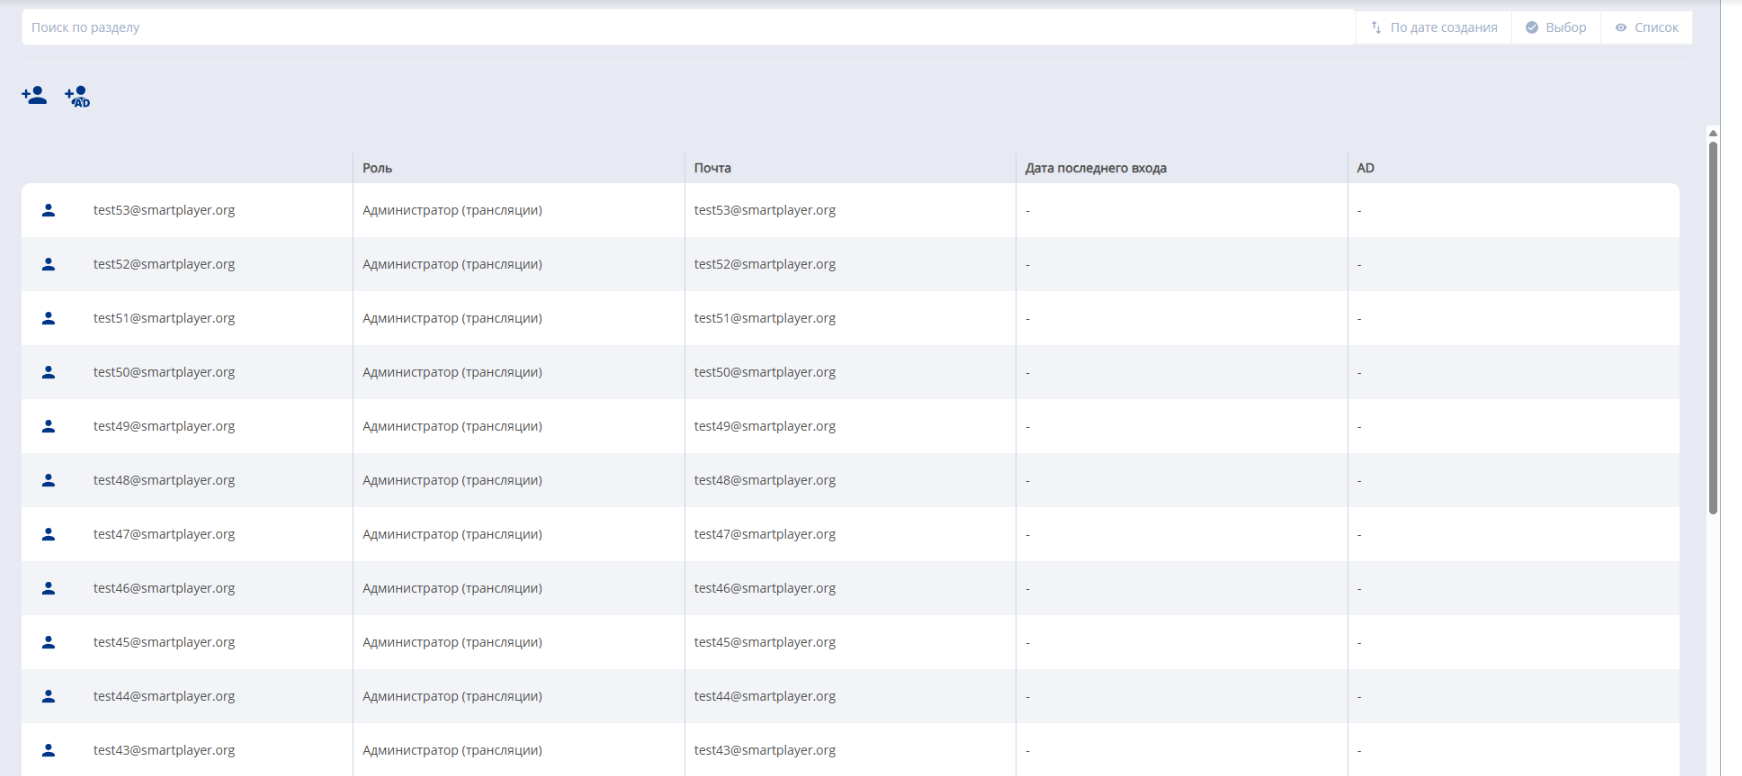Click the Почта column header
This screenshot has height=776, width=1742.
[712, 168]
